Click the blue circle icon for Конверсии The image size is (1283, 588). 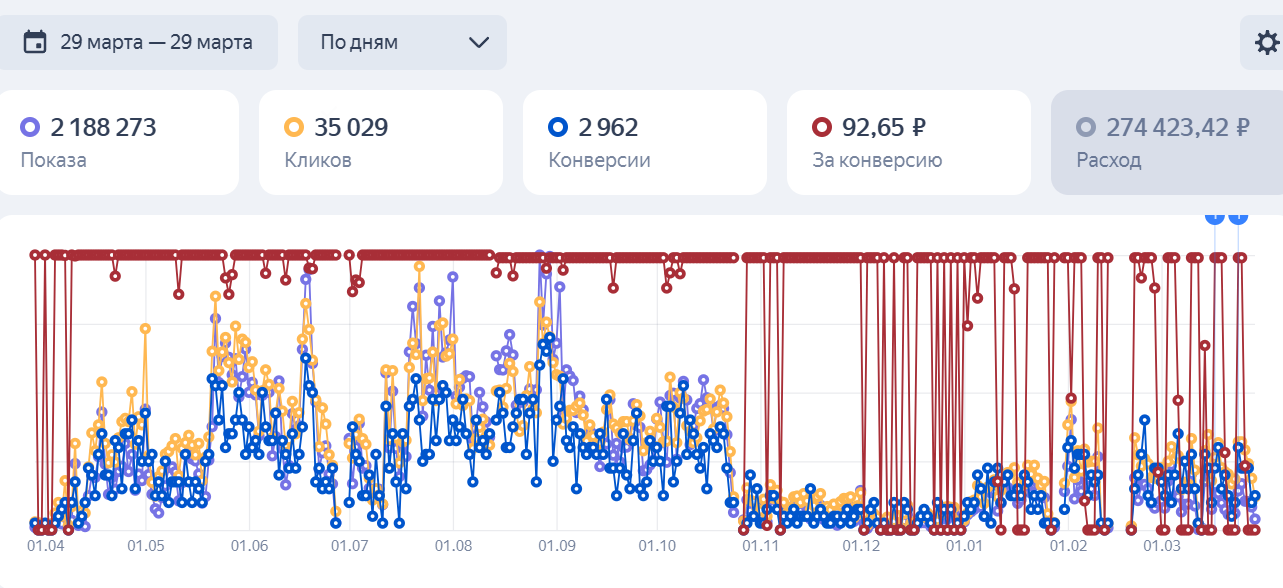point(558,127)
